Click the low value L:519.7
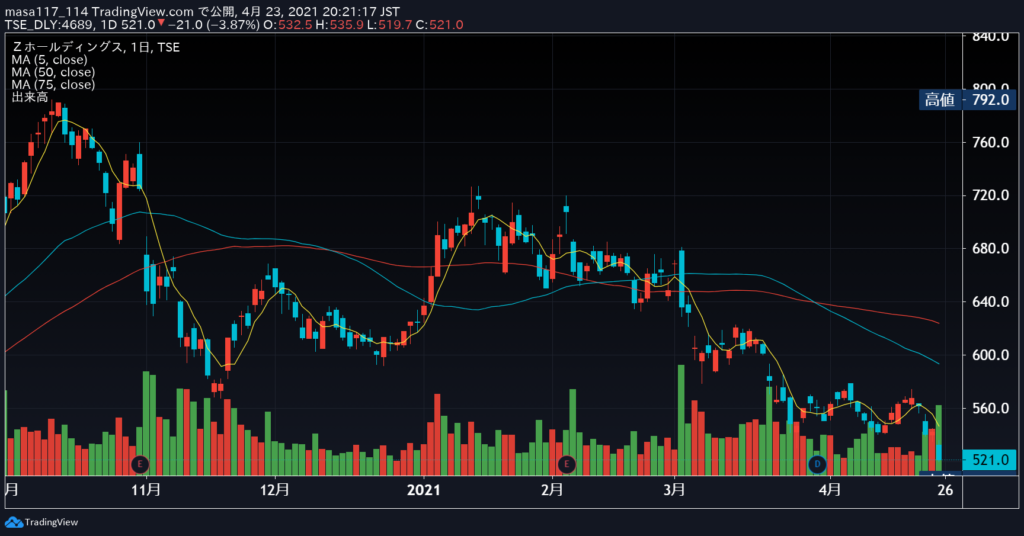This screenshot has height=536, width=1024. [389, 25]
